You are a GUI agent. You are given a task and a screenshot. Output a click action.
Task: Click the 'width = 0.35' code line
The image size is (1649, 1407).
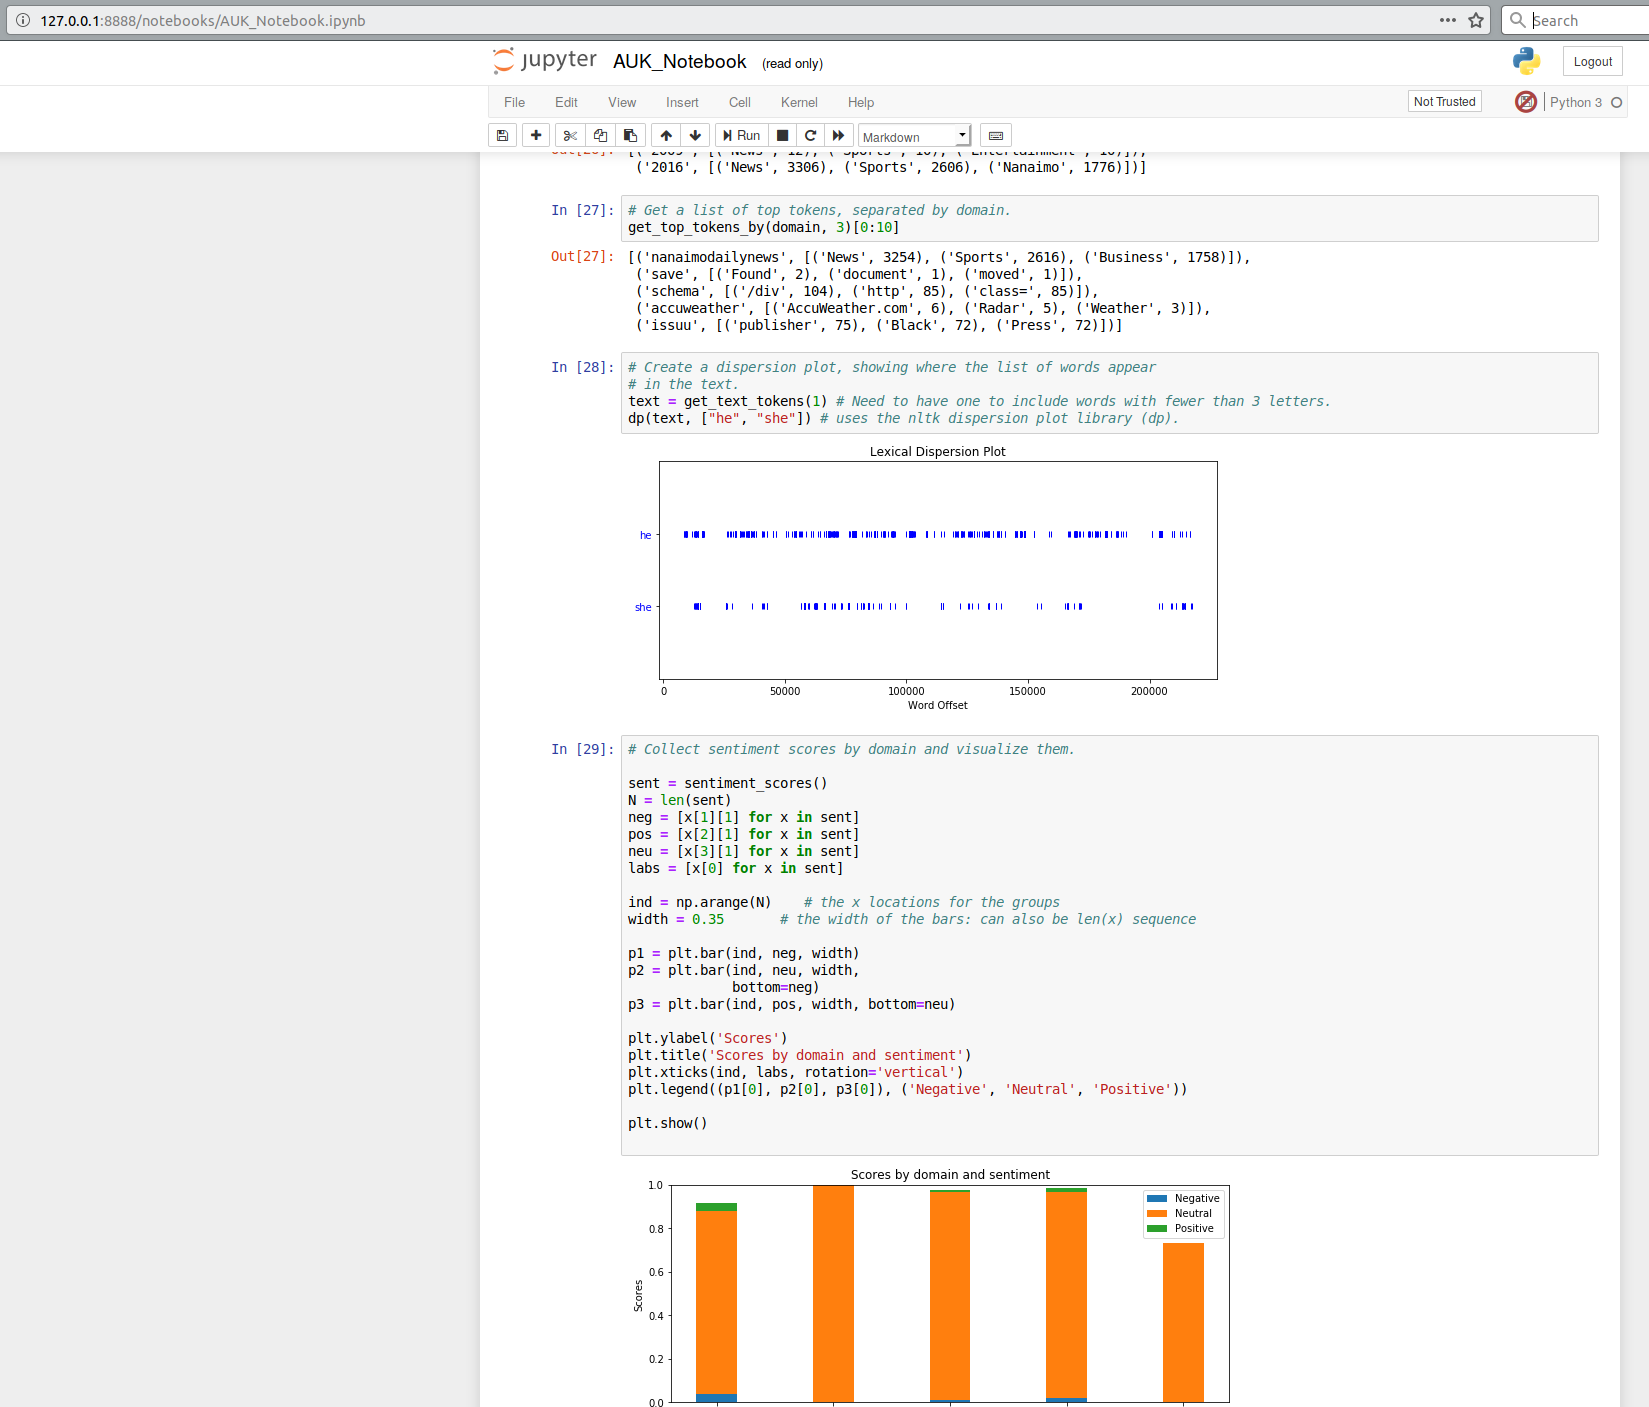point(676,919)
